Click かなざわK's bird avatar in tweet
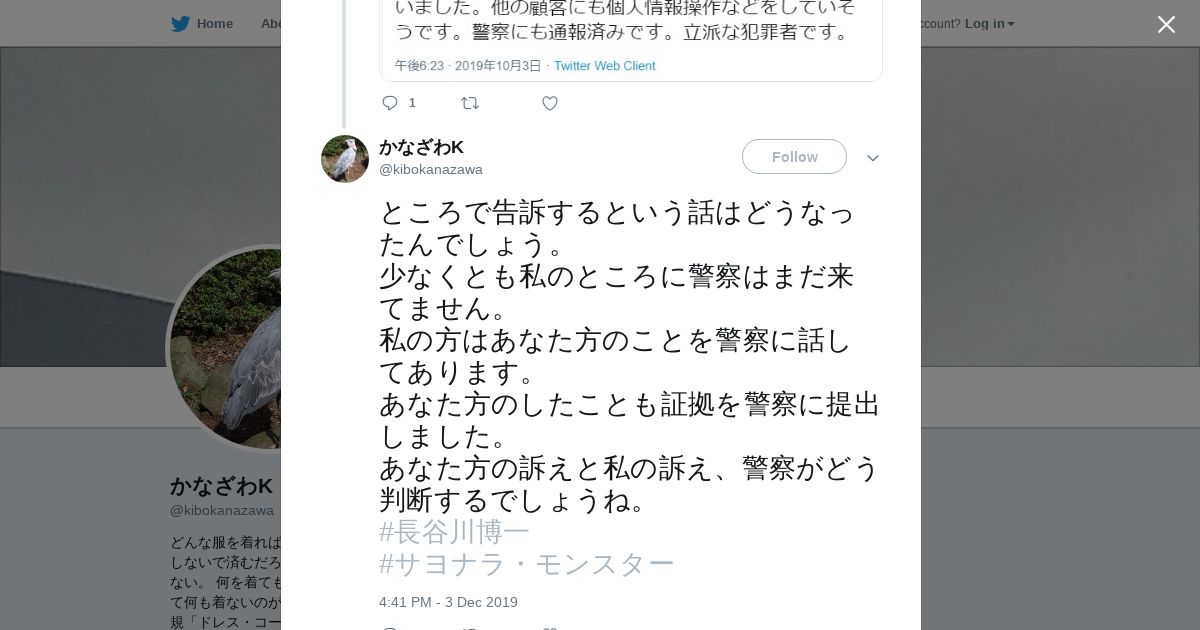The width and height of the screenshot is (1200, 630). 345,159
